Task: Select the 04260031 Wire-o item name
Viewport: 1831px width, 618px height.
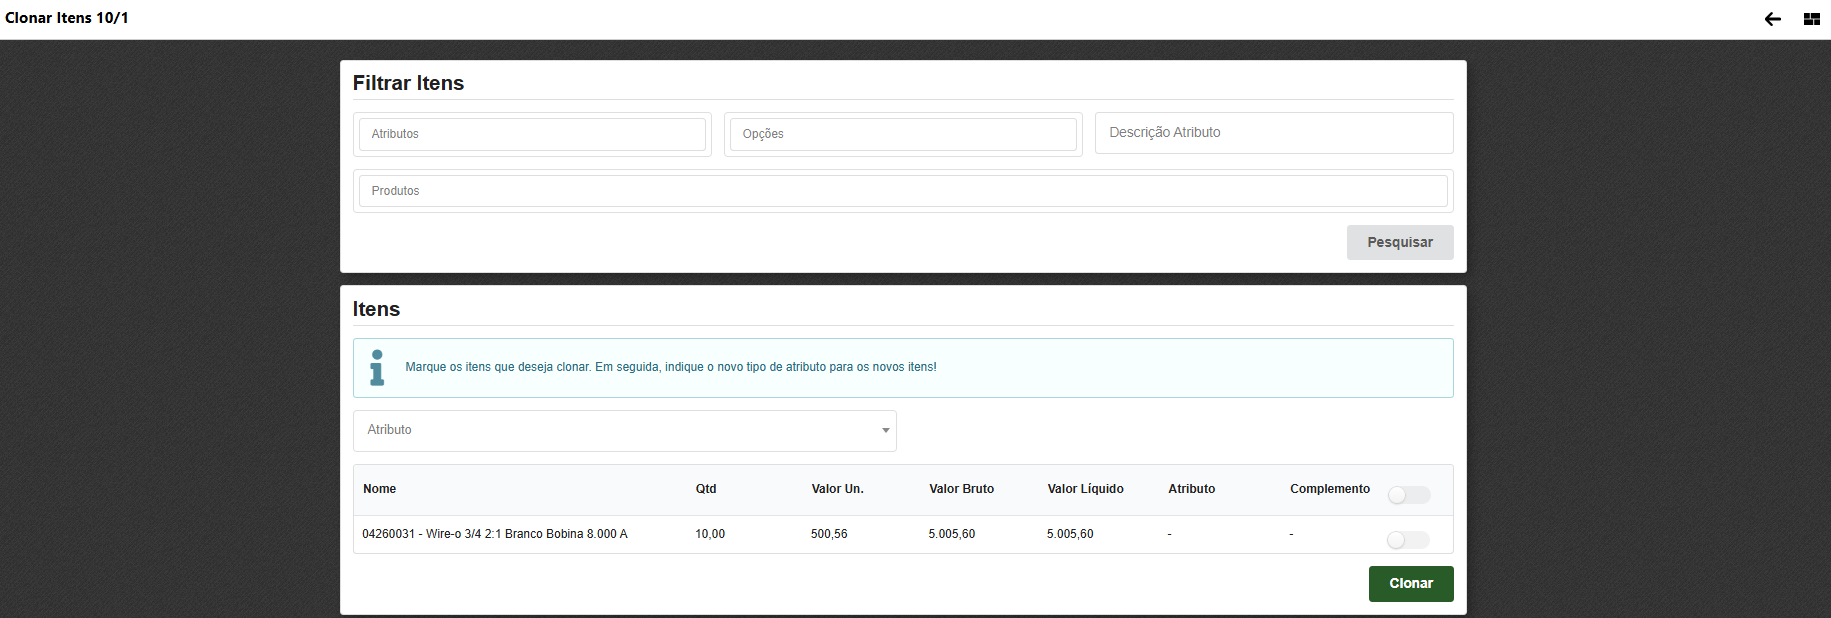Action: pos(495,534)
